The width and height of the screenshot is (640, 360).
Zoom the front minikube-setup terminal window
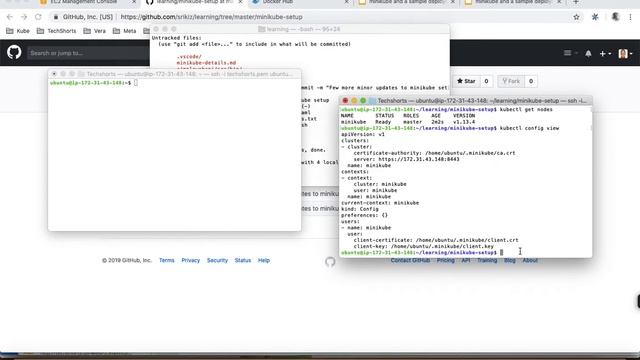363,100
